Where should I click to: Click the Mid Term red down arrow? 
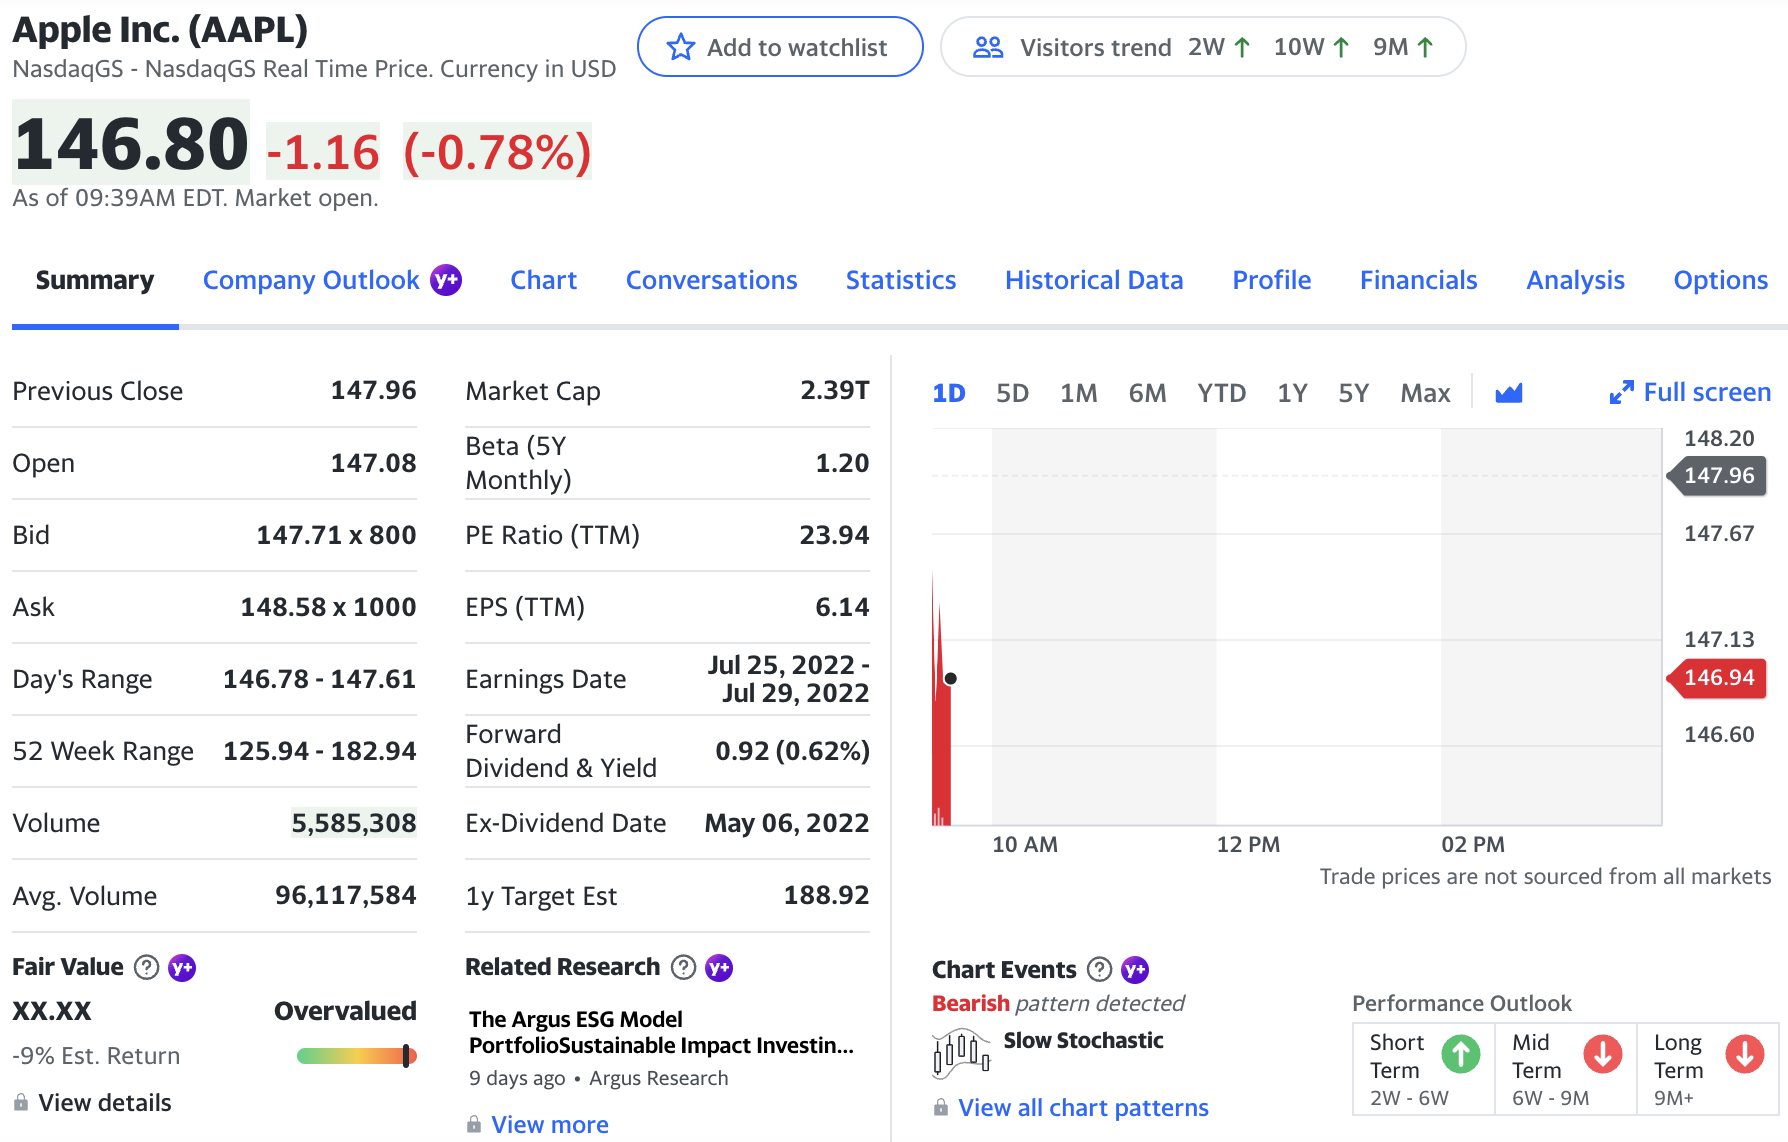point(1603,1054)
